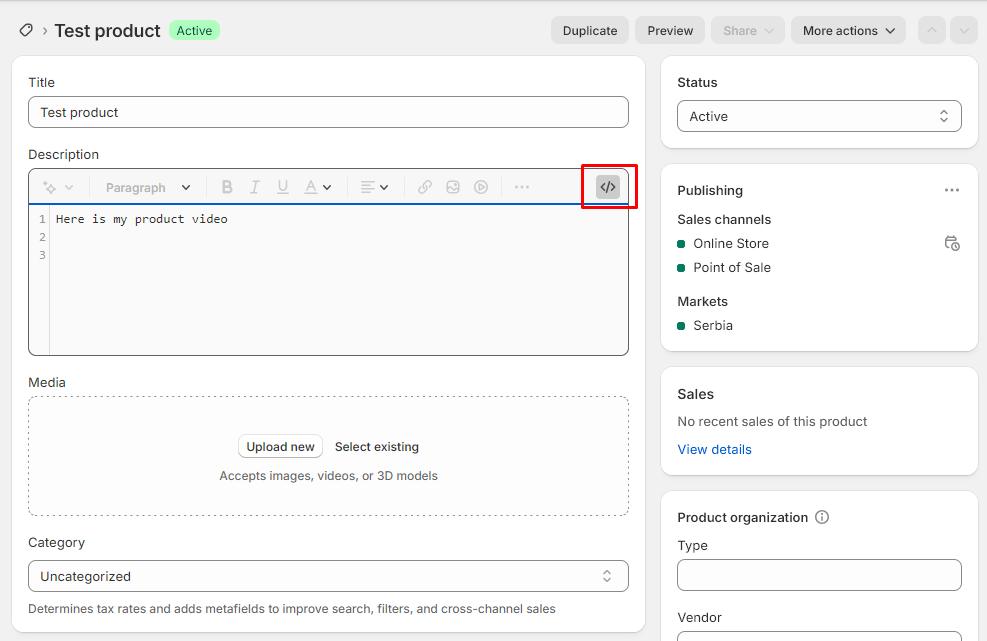
Task: Click the Type input field
Action: (x=819, y=575)
